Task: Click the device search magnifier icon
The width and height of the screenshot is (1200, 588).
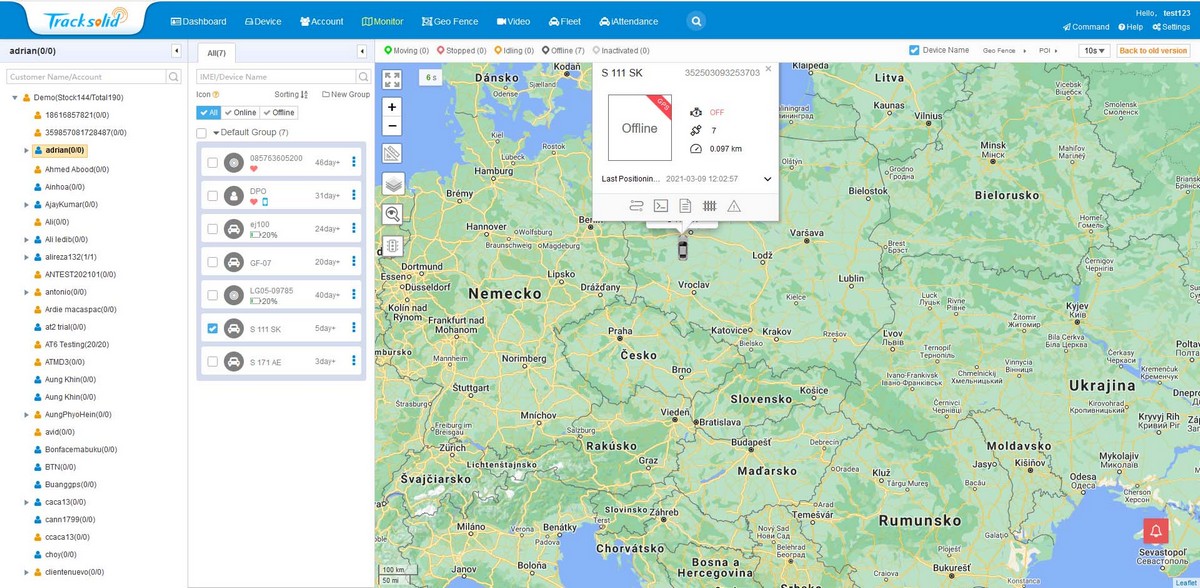Action: tap(365, 76)
